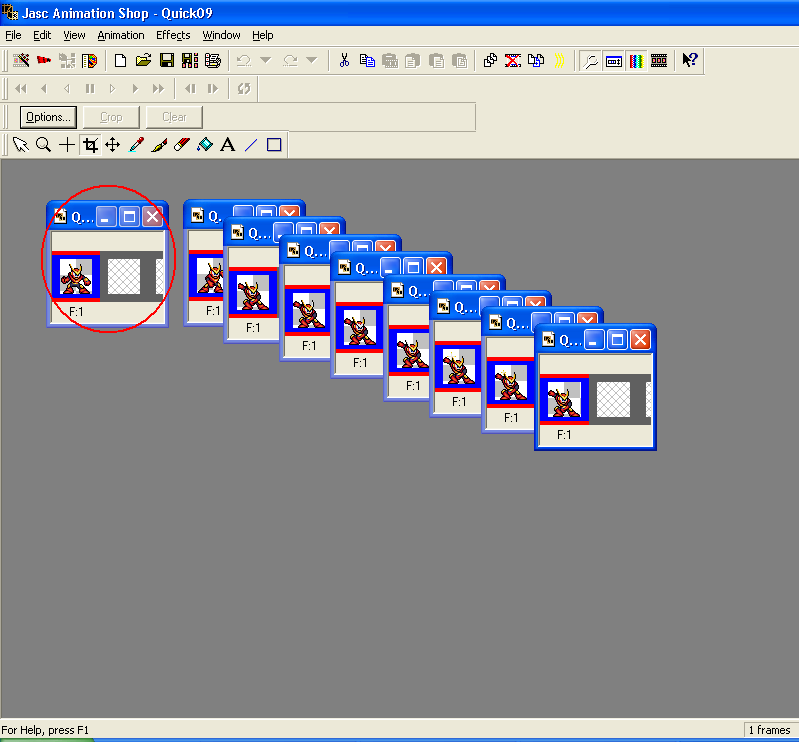Click the greyed Undo arrow

244,61
